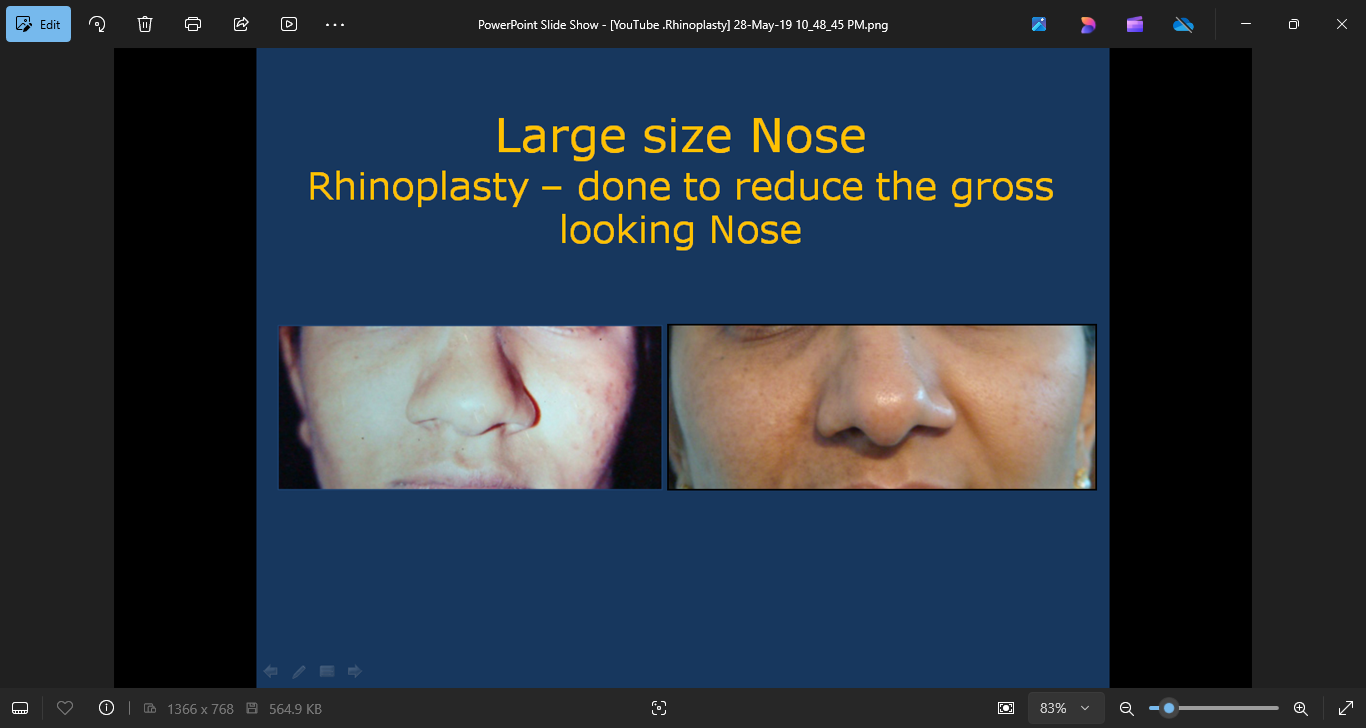Open Microsoft Designer from the title bar

click(x=1087, y=24)
